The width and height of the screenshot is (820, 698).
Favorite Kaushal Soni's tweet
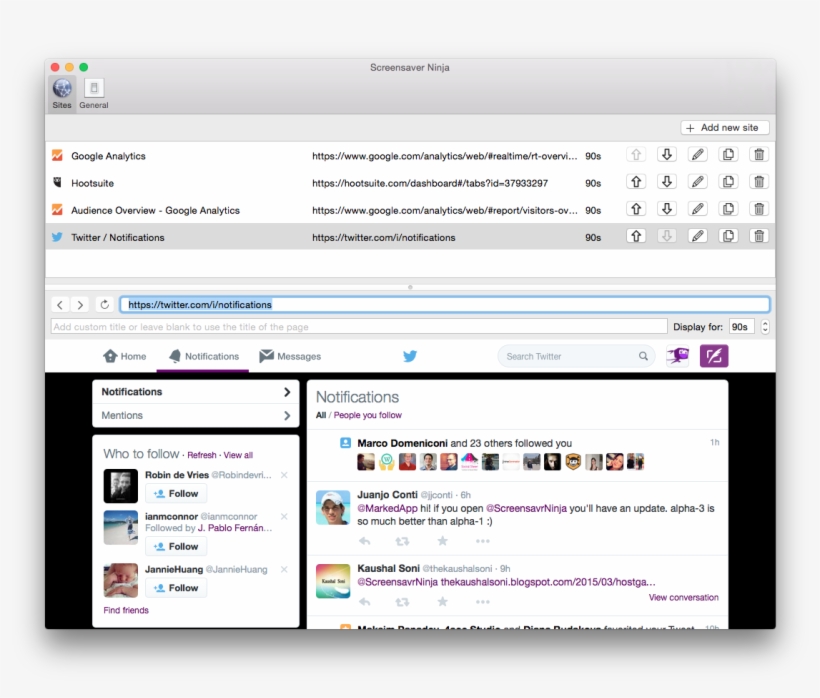pyautogui.click(x=442, y=602)
